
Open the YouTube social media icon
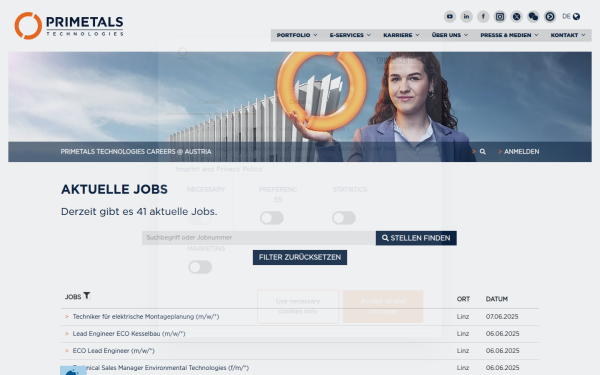tap(450, 16)
